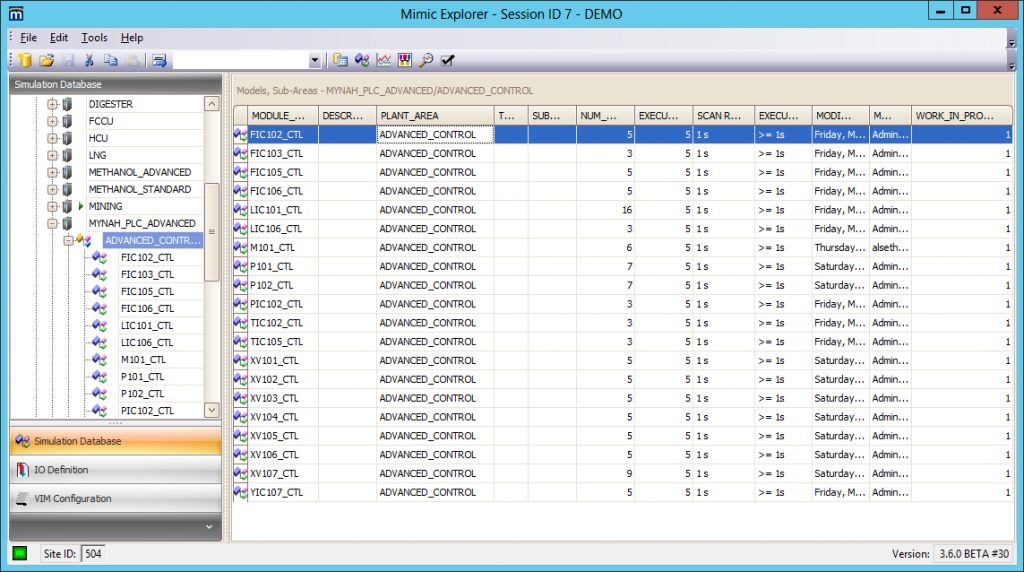Click the tree vertical scrollbar thumb
This screenshot has height=572, width=1024.
(x=212, y=232)
